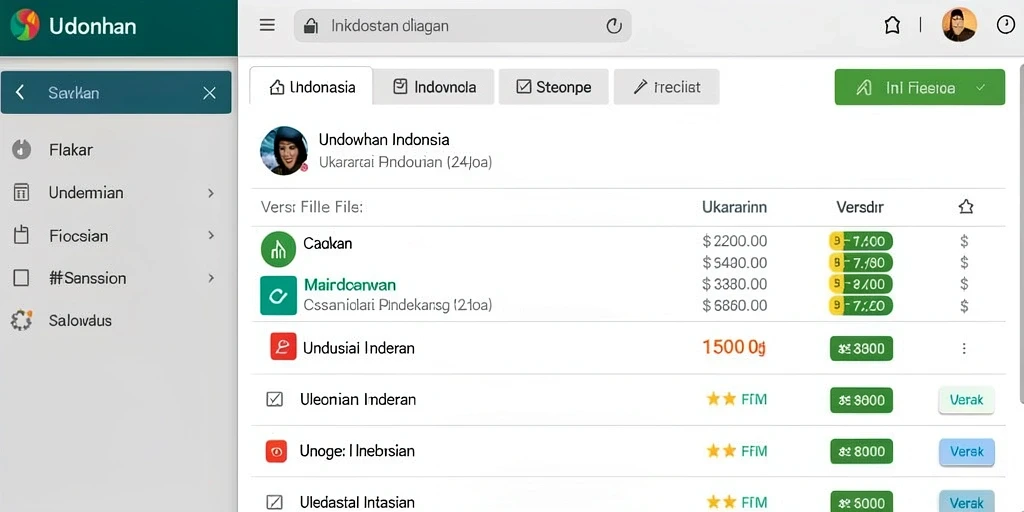Screen dimensions: 1024x512
Task: Click Verak button for Uleonian Inderan
Action: point(967,400)
